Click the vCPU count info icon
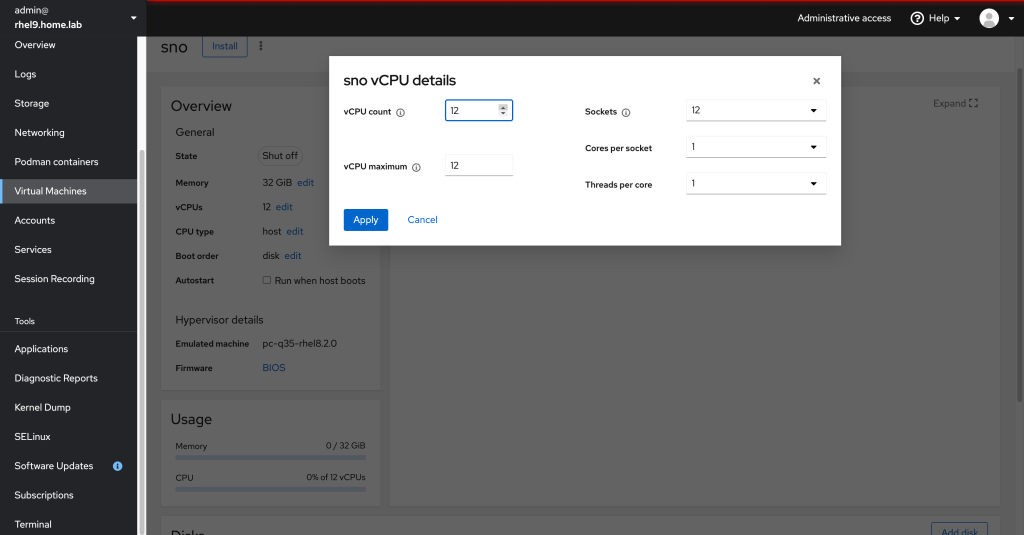 [401, 113]
